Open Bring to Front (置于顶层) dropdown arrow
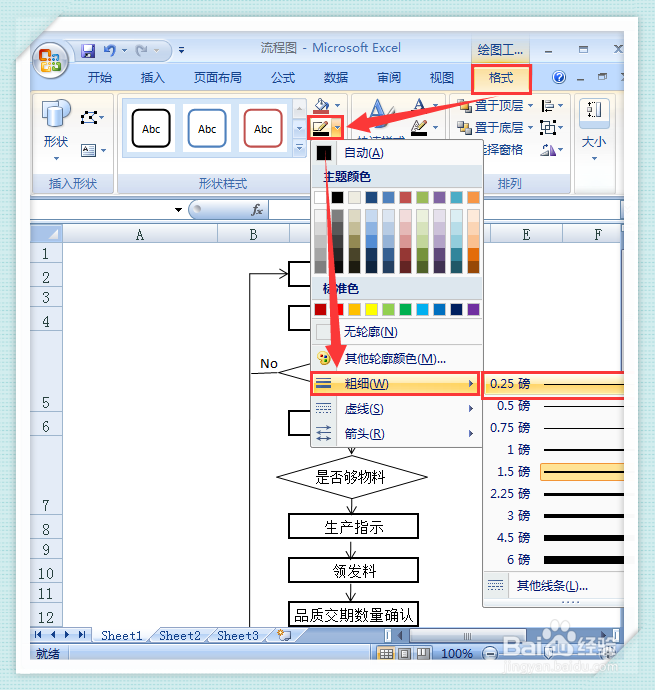This screenshot has height=690, width=655. (x=530, y=106)
